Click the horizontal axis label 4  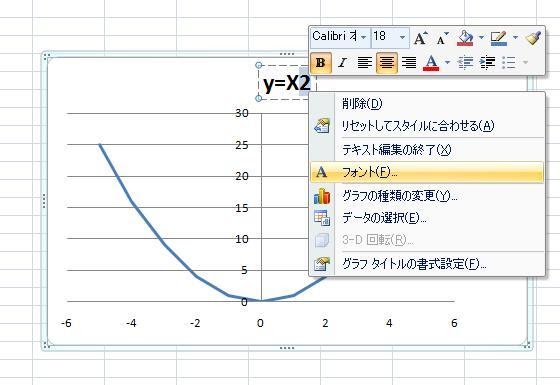(x=389, y=323)
